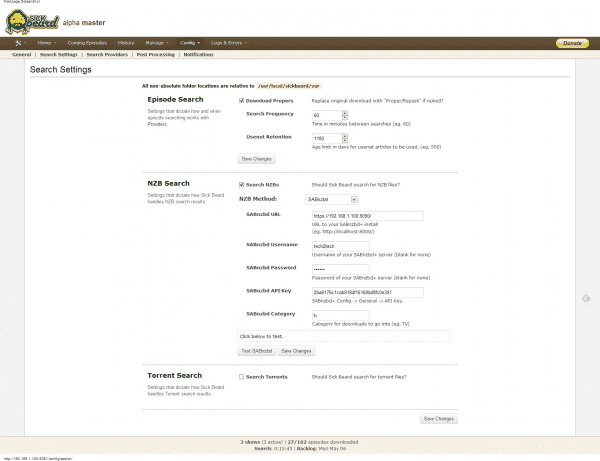Screen dimensions: 600x461
Task: Click the Backlog date in footer
Action: tap(332, 448)
